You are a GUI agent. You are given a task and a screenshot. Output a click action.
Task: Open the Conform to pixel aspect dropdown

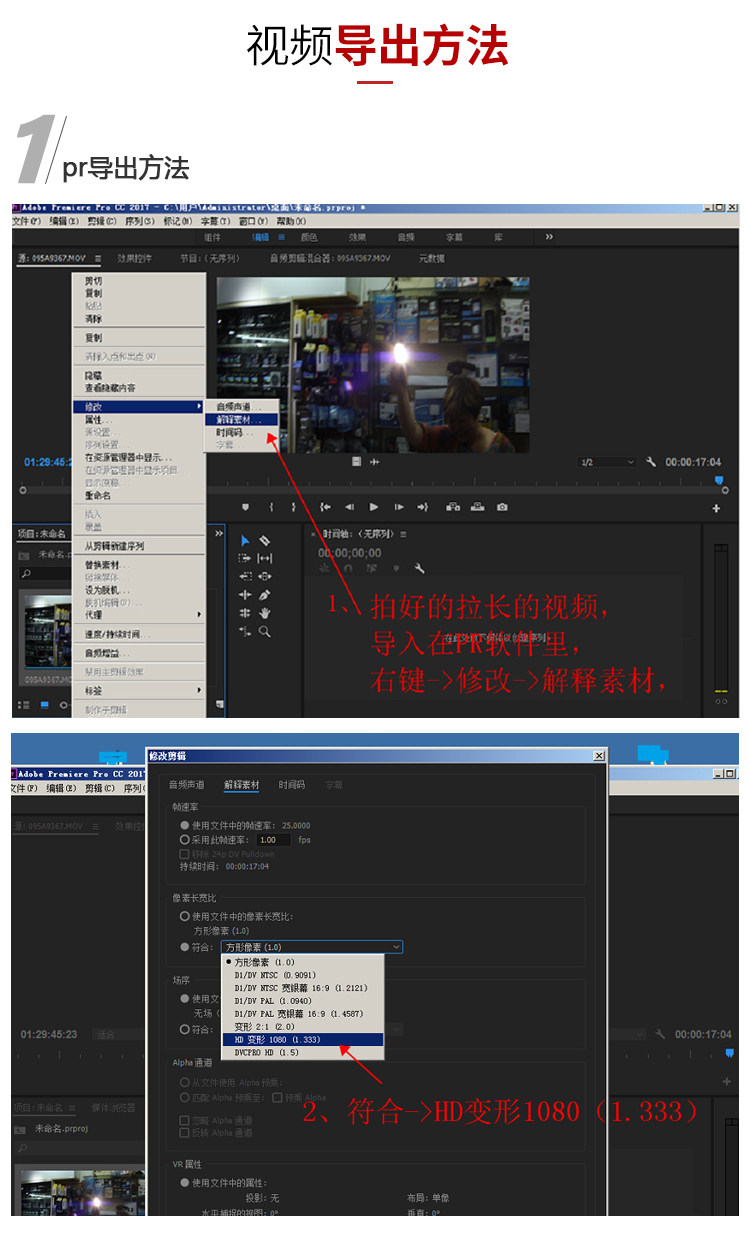coord(311,946)
